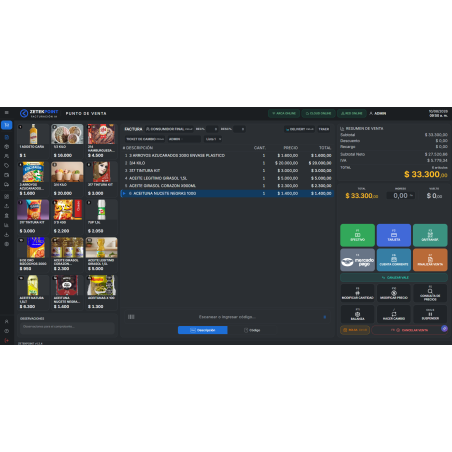
Task: Click the RECA% surcharge field
Action: coord(239,129)
